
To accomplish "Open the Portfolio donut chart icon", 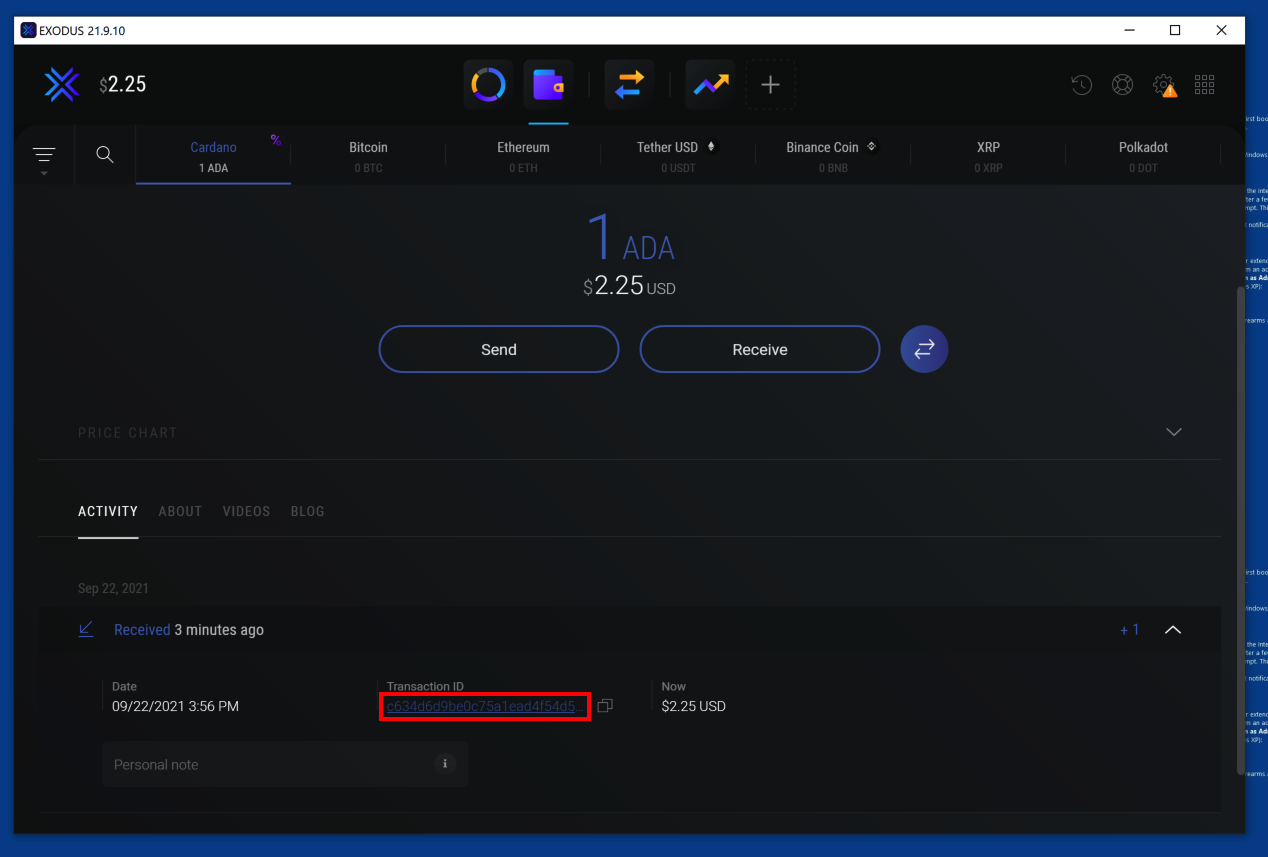I will tap(488, 85).
